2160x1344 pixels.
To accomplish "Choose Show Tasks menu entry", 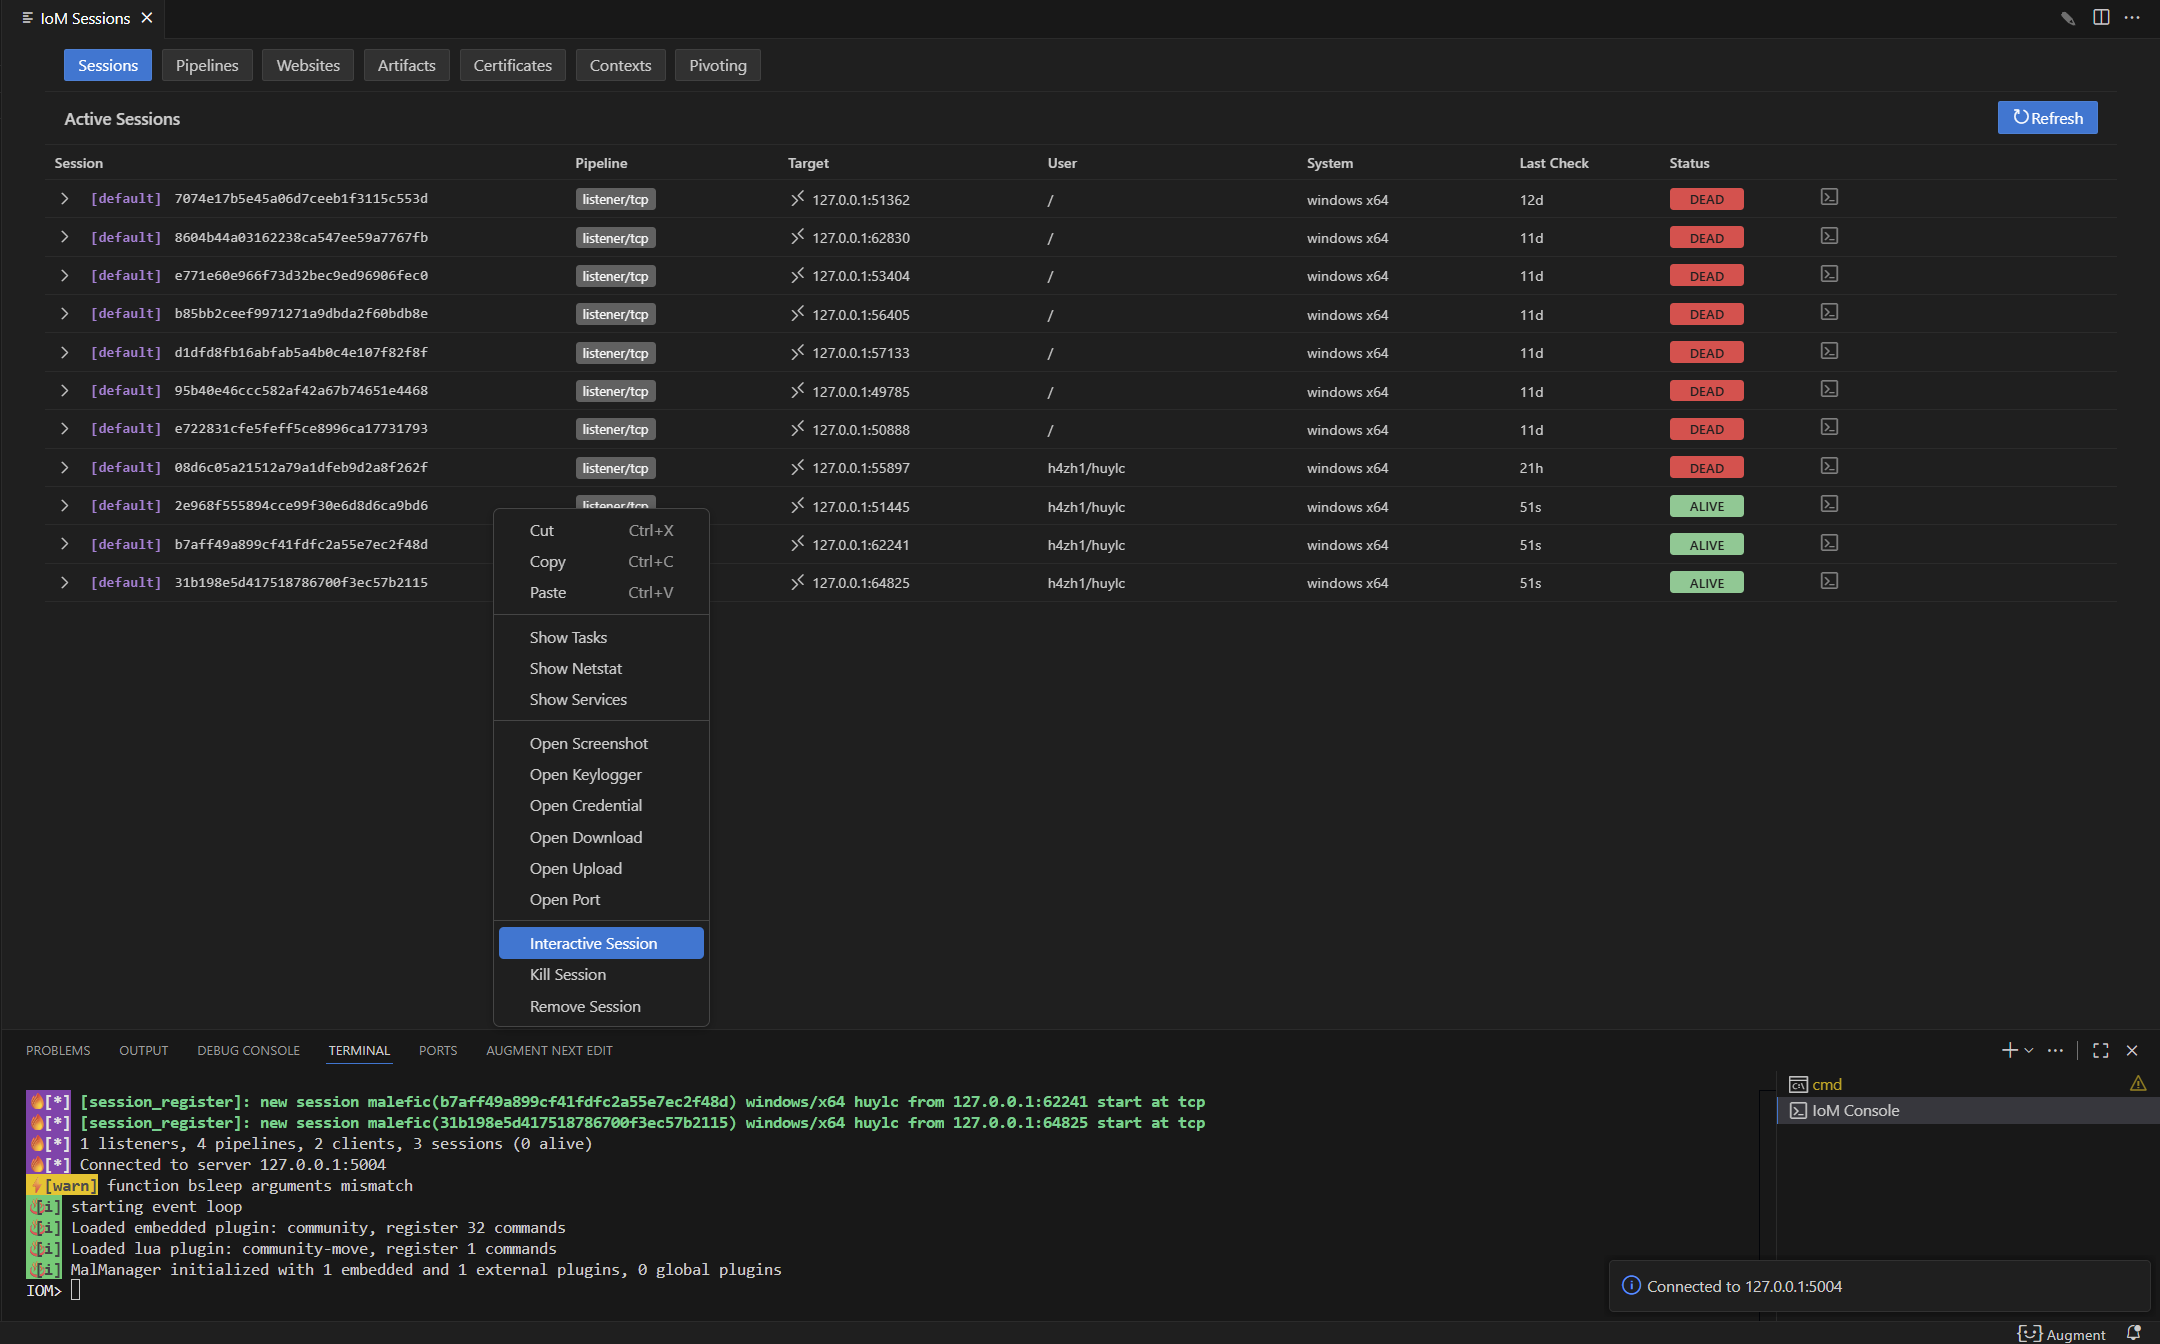I will (601, 637).
